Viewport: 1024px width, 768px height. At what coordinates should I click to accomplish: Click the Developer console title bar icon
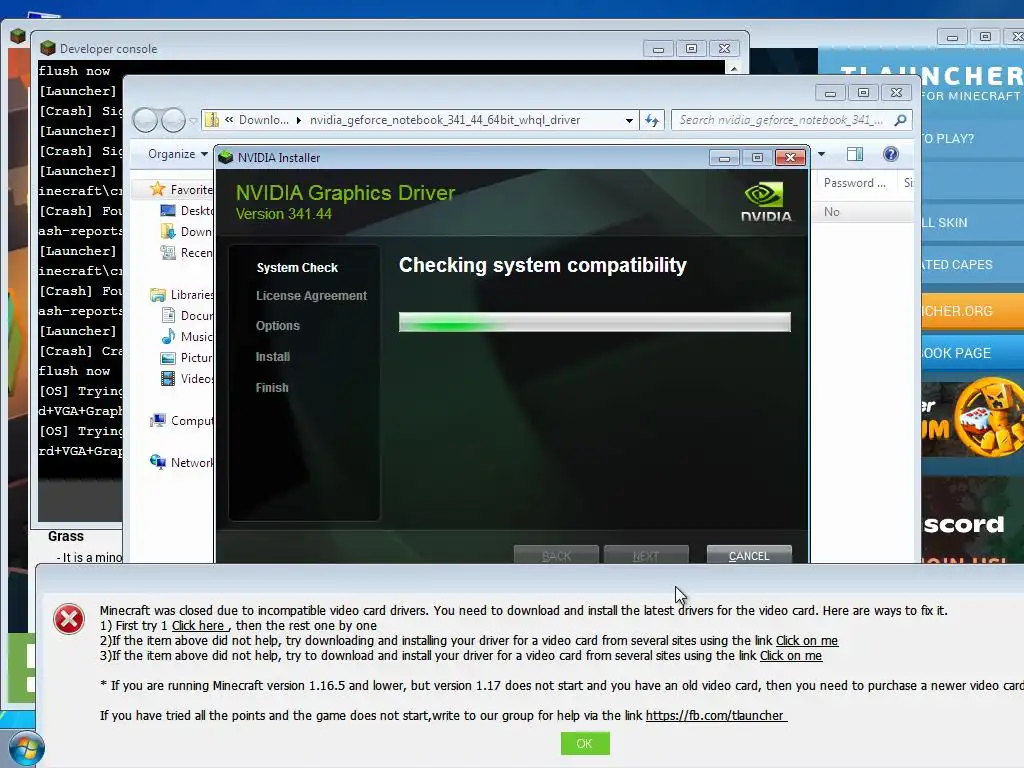(x=48, y=48)
